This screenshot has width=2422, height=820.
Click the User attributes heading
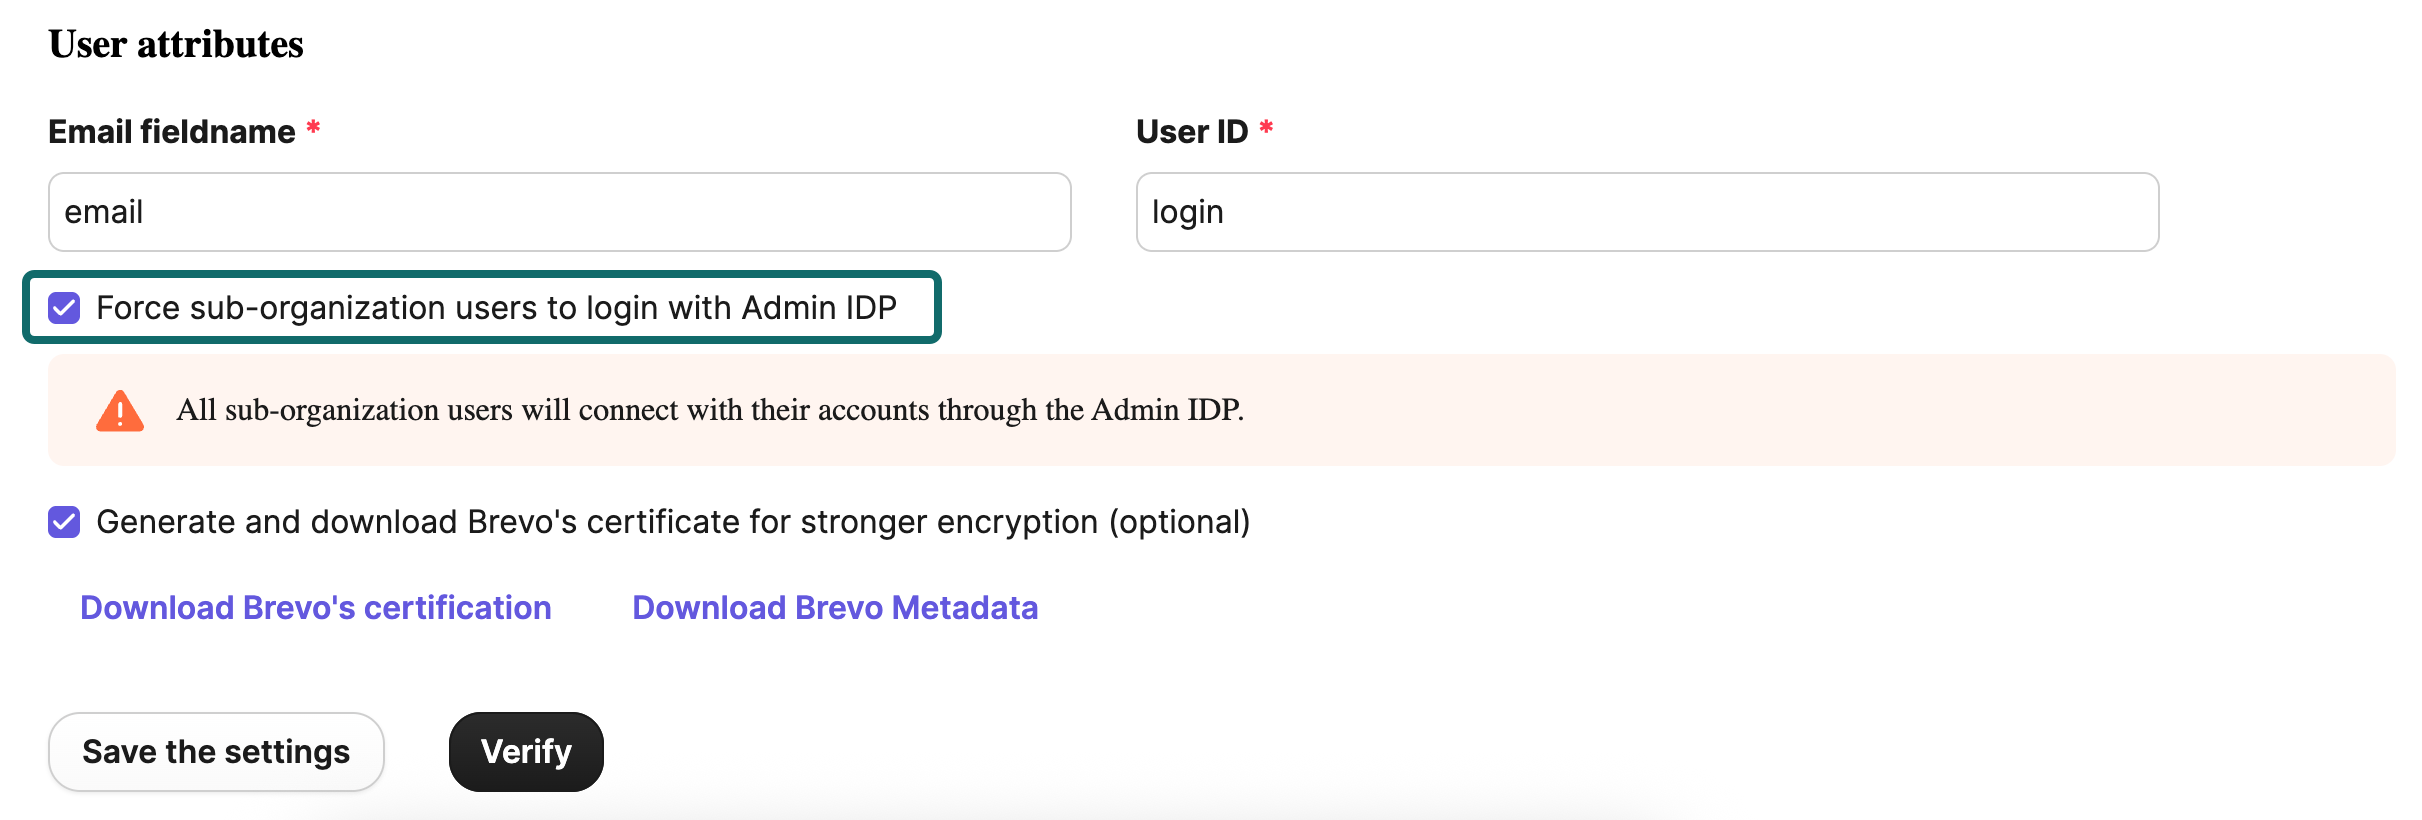175,42
